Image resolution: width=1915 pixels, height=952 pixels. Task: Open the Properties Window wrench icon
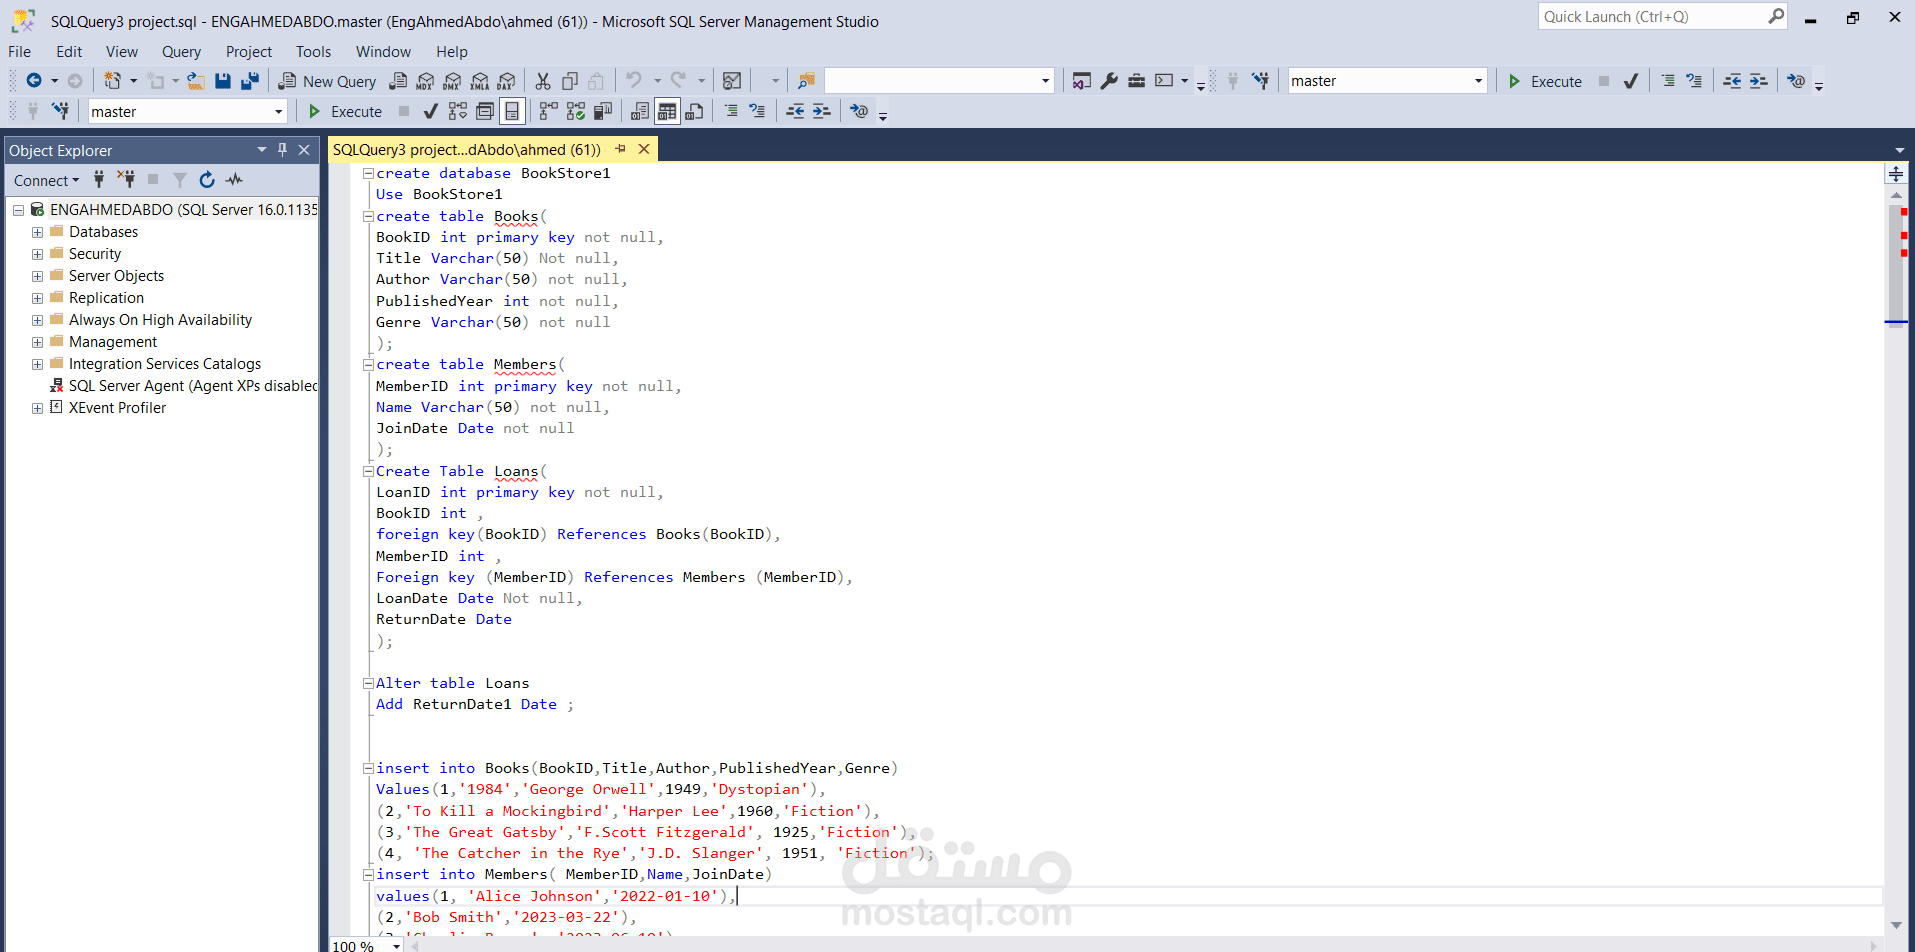click(1109, 81)
